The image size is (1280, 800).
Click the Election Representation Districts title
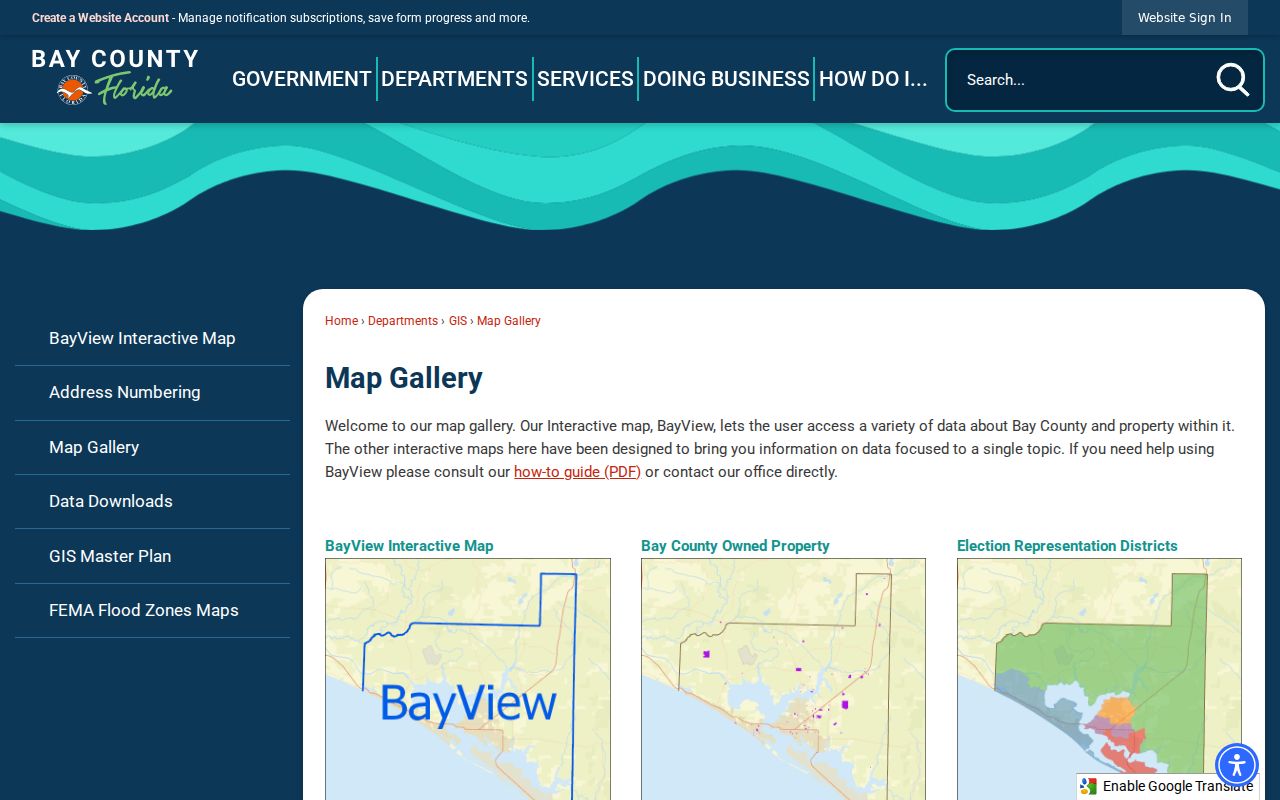click(1067, 546)
